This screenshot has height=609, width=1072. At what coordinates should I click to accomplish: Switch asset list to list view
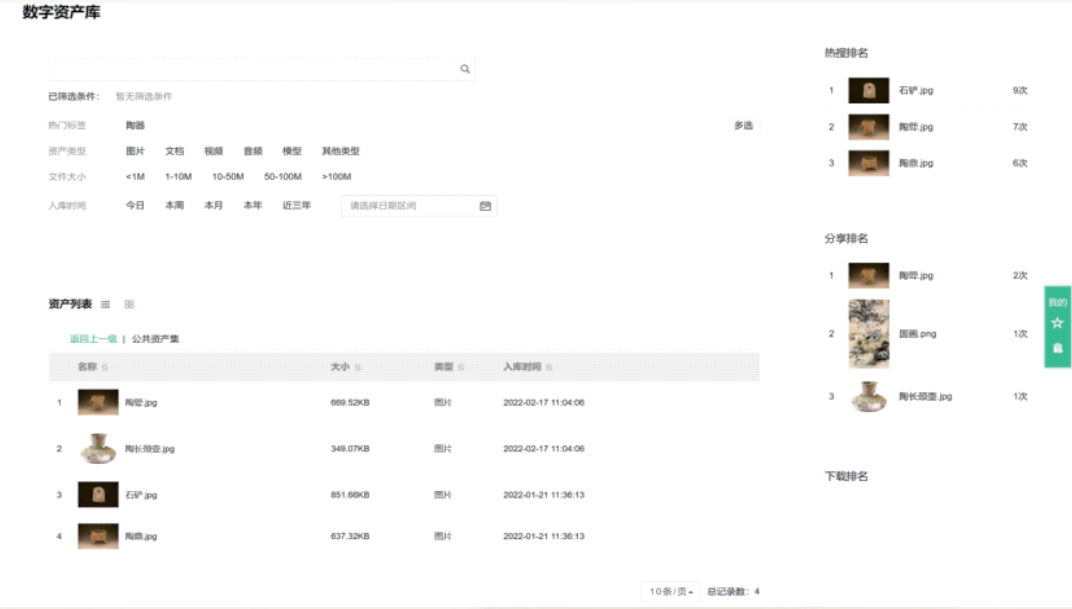(x=106, y=304)
